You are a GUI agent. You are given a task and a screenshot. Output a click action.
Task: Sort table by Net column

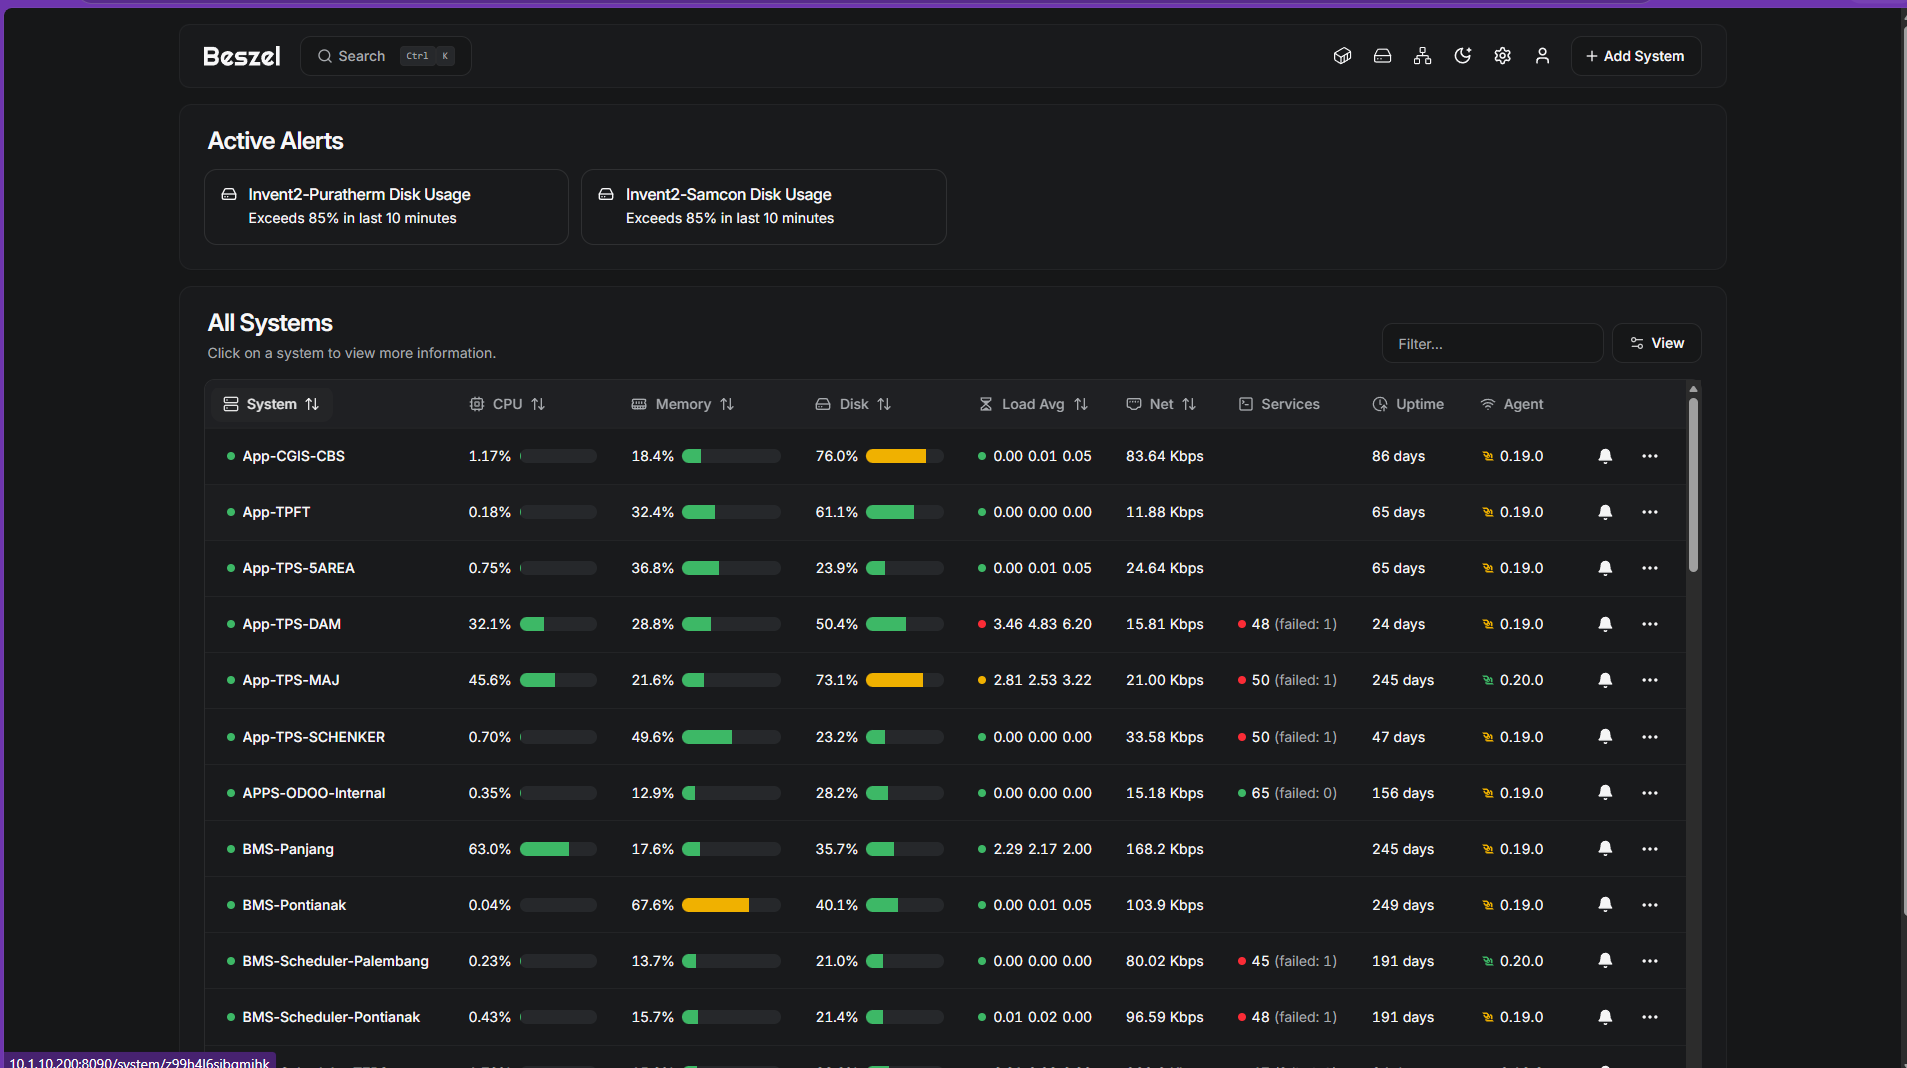(1161, 404)
